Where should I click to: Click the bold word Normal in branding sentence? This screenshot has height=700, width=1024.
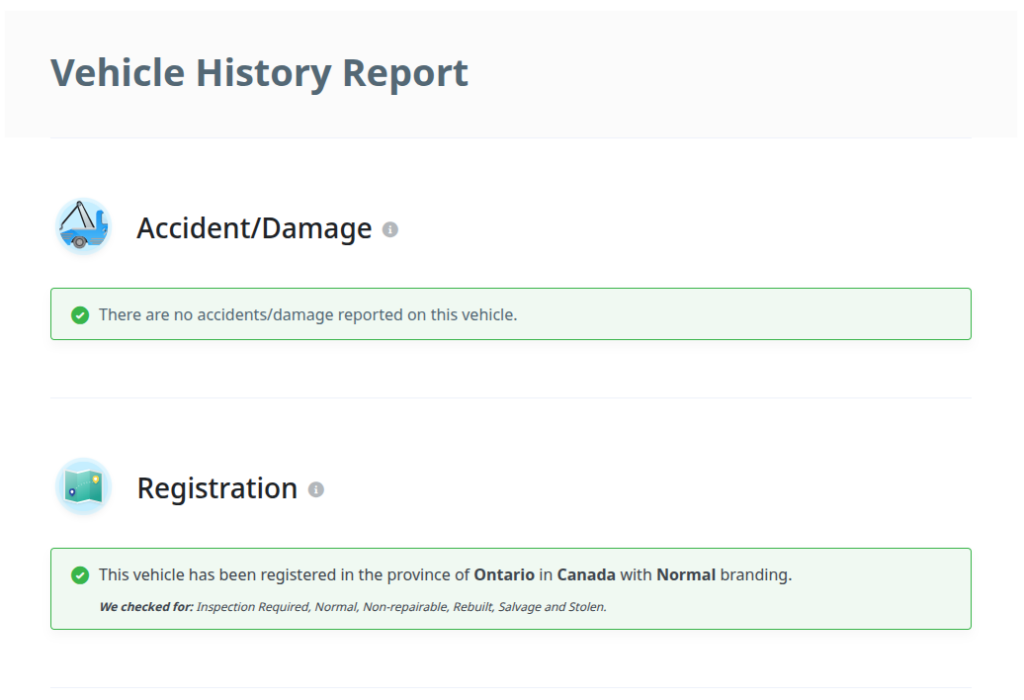[686, 575]
